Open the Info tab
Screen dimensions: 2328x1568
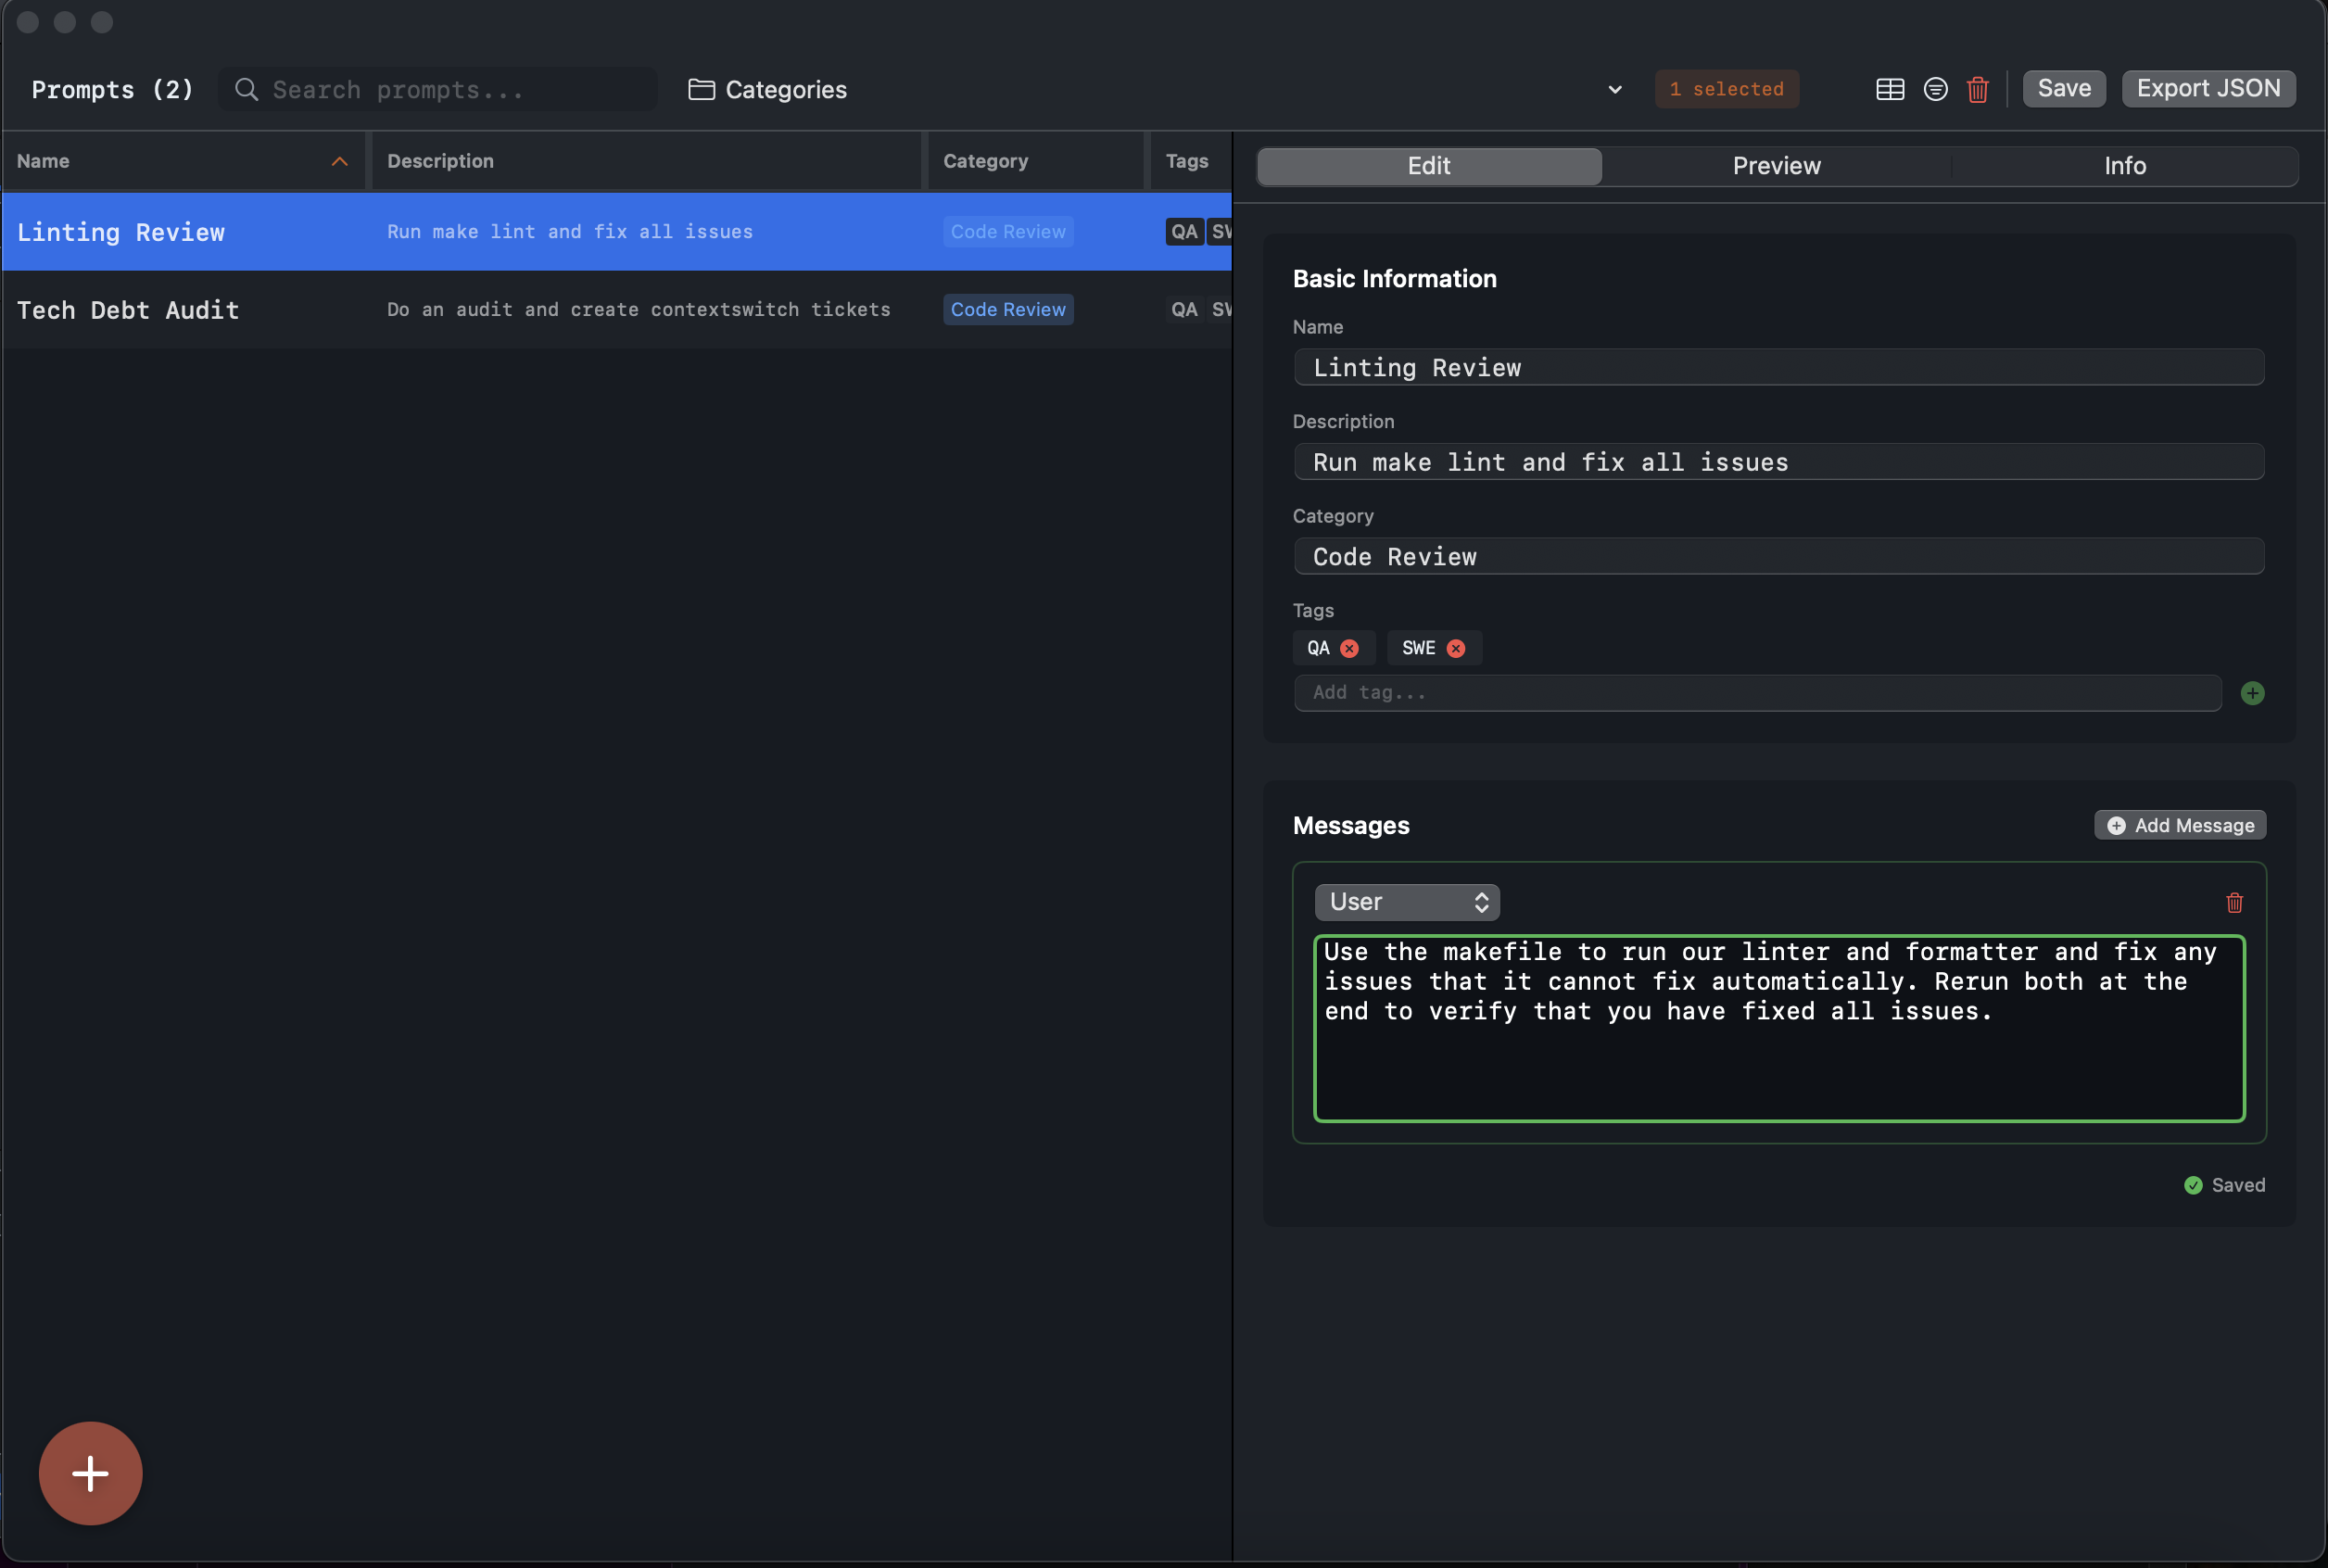point(2124,166)
